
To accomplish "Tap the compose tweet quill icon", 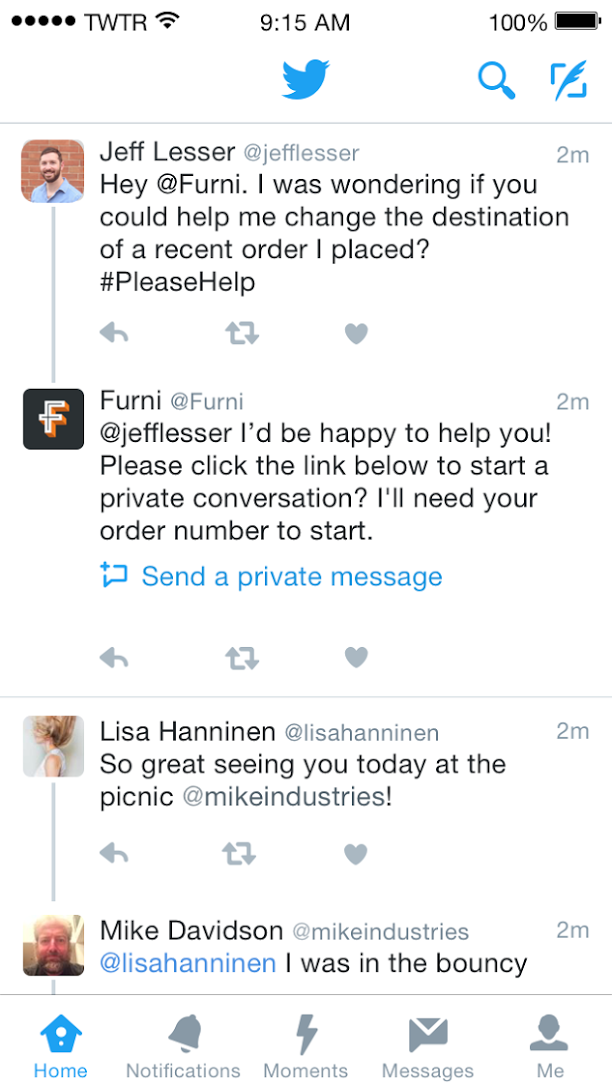I will [569, 80].
